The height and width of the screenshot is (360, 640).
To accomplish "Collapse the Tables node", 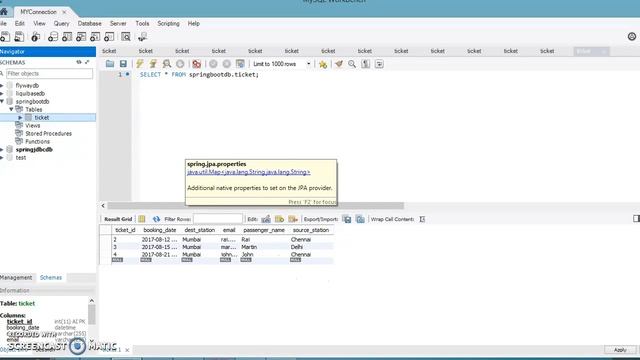I will (x=11, y=109).
